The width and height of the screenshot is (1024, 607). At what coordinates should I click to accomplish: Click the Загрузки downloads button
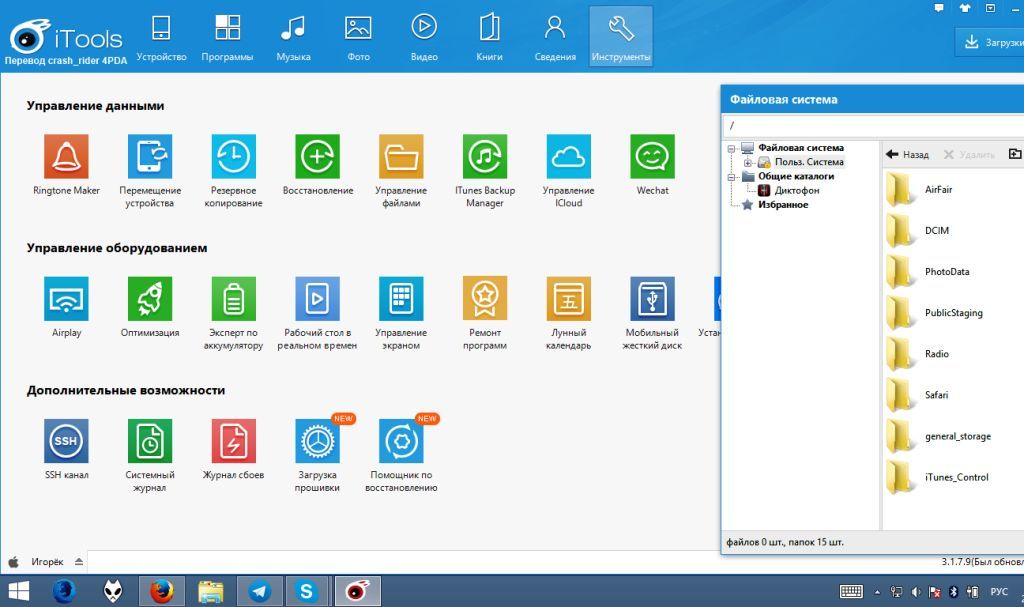pyautogui.click(x=990, y=42)
